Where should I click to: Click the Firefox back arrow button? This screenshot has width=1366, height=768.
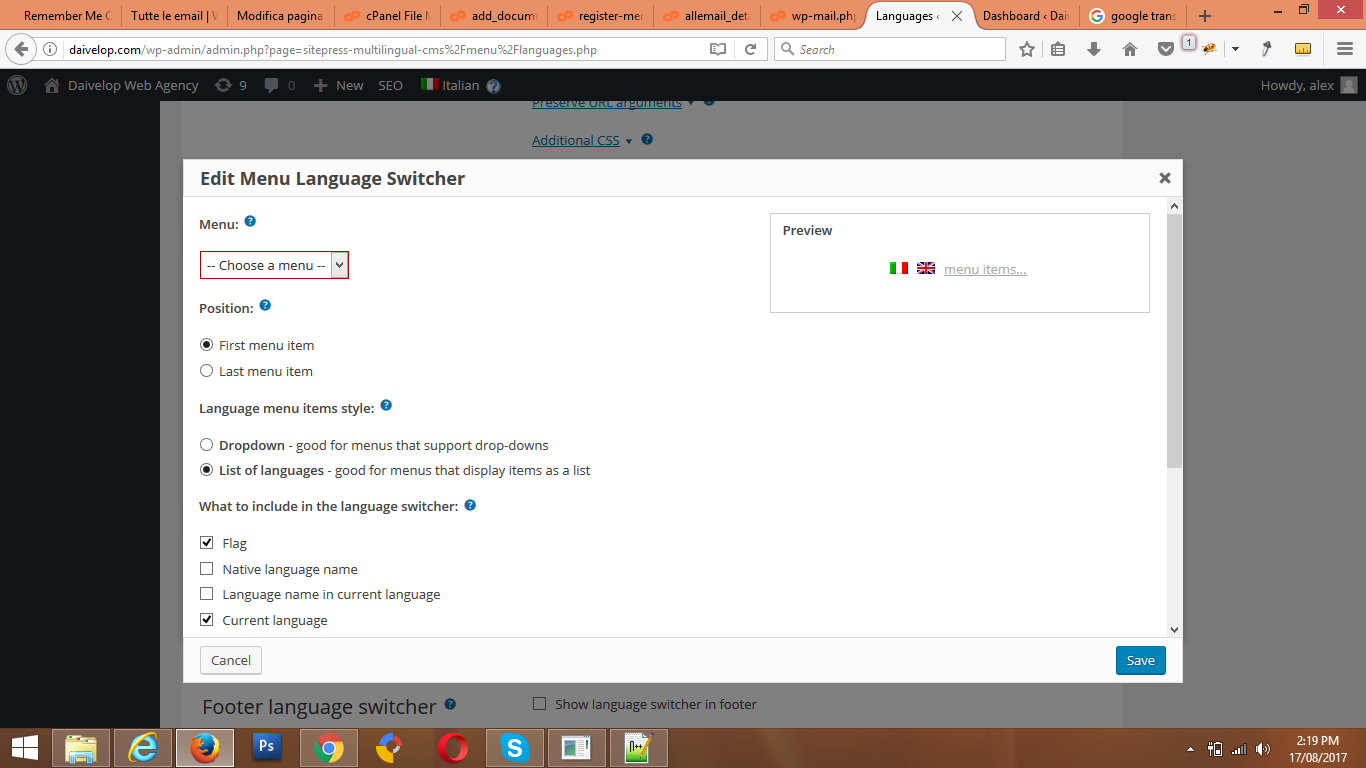pyautogui.click(x=21, y=49)
